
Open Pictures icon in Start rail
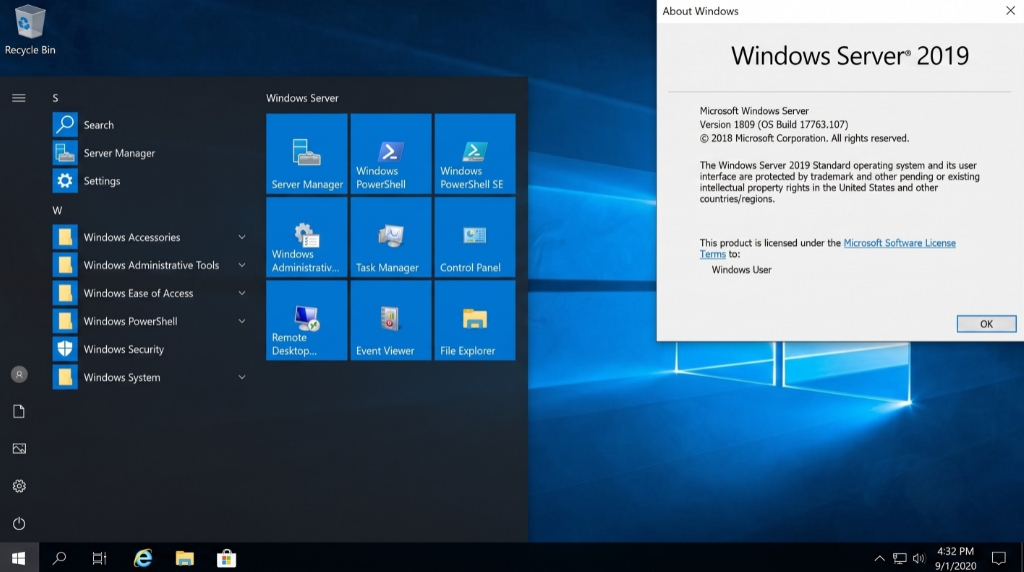pos(19,449)
